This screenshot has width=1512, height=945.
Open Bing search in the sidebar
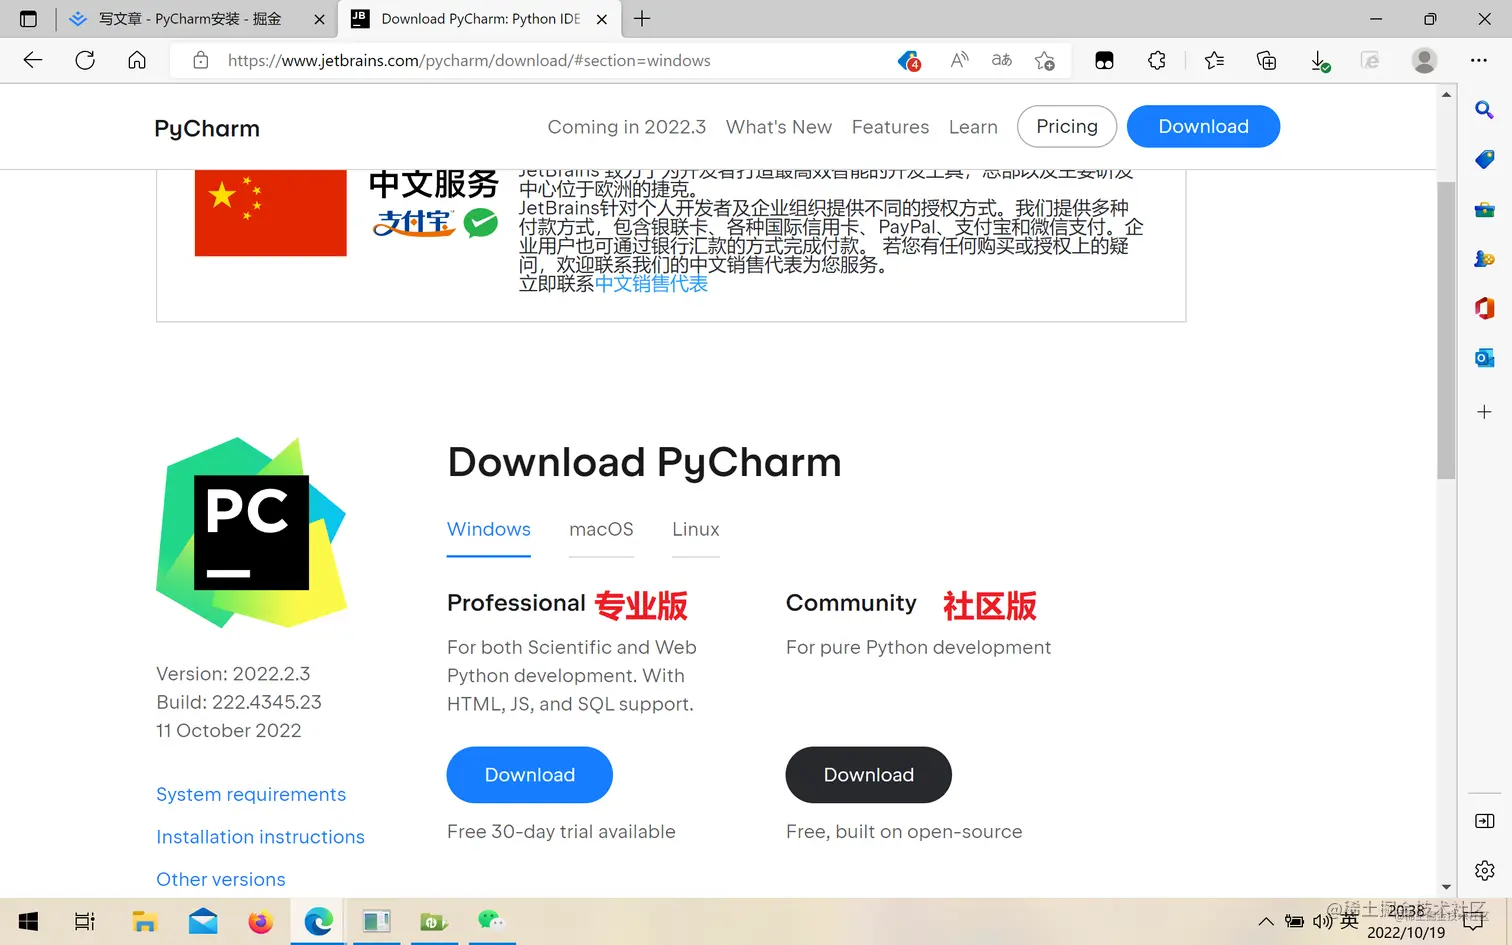tap(1484, 110)
